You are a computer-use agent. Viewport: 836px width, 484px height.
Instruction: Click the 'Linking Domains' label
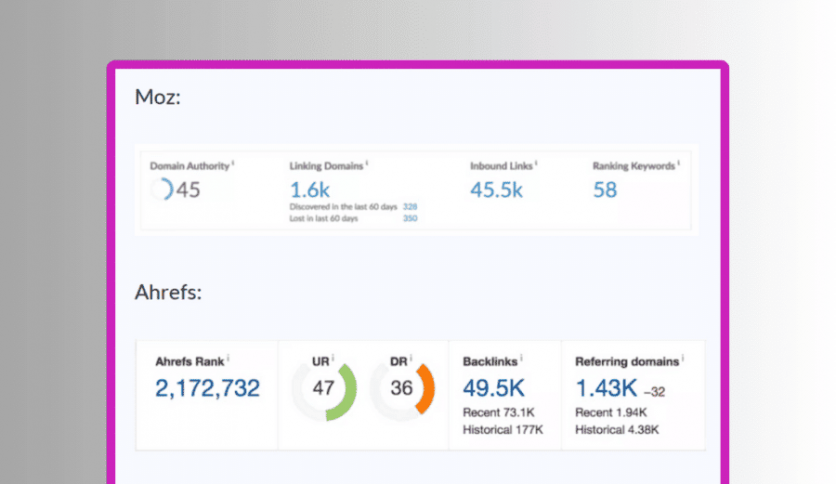326,166
